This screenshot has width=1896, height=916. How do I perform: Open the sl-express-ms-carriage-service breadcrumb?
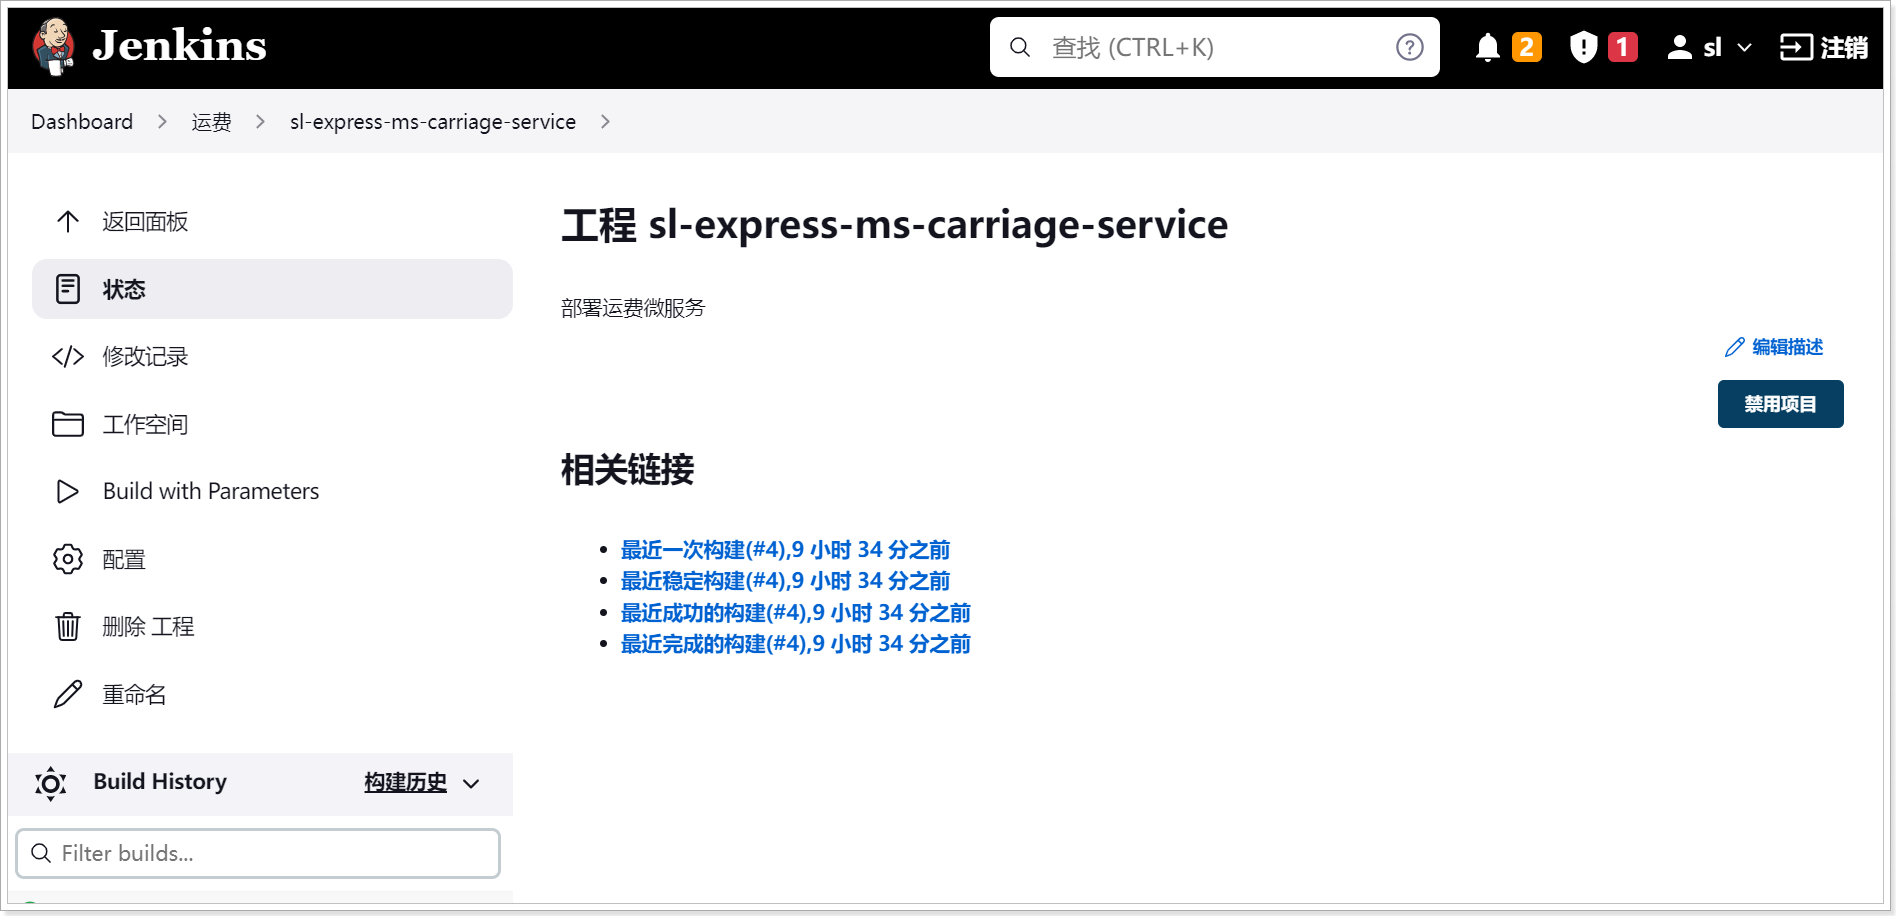[433, 122]
